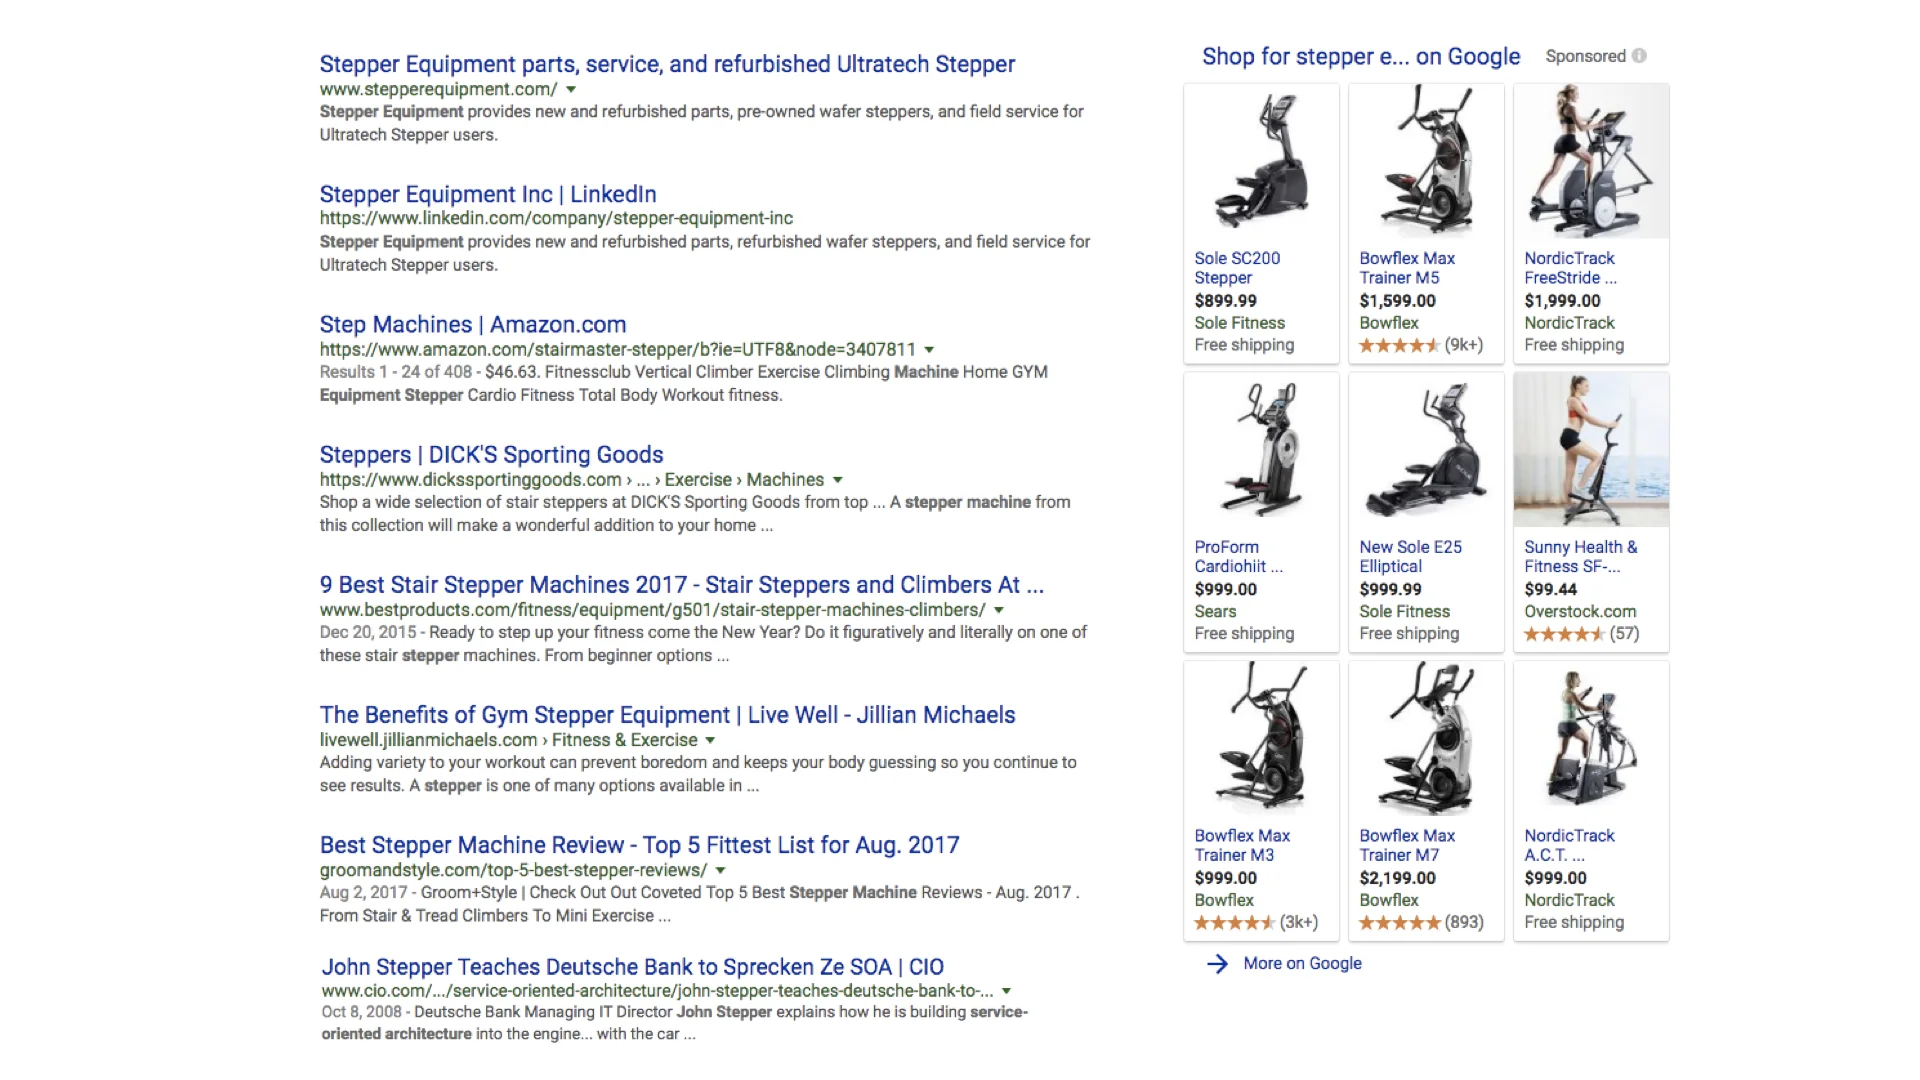Viewport: 1920px width, 1080px height.
Task: Click the $1,999.00 price on NordicTrack FreeStride
Action: tap(1562, 301)
